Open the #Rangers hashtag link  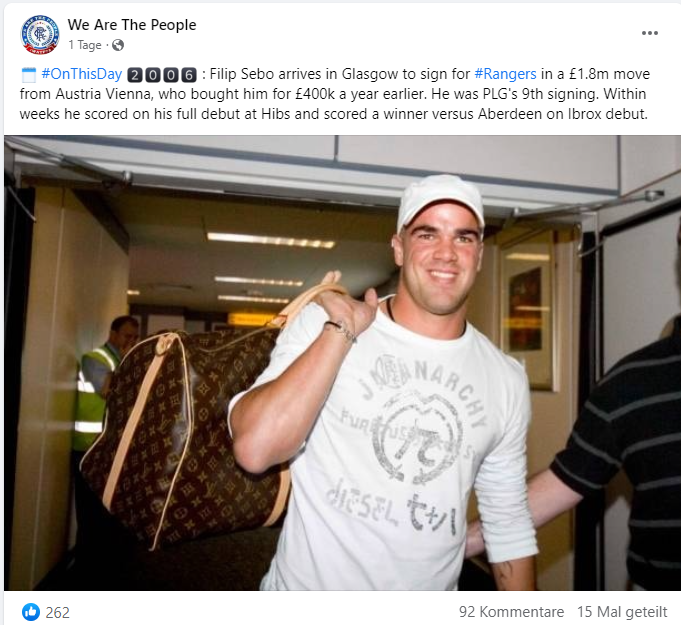tap(505, 74)
